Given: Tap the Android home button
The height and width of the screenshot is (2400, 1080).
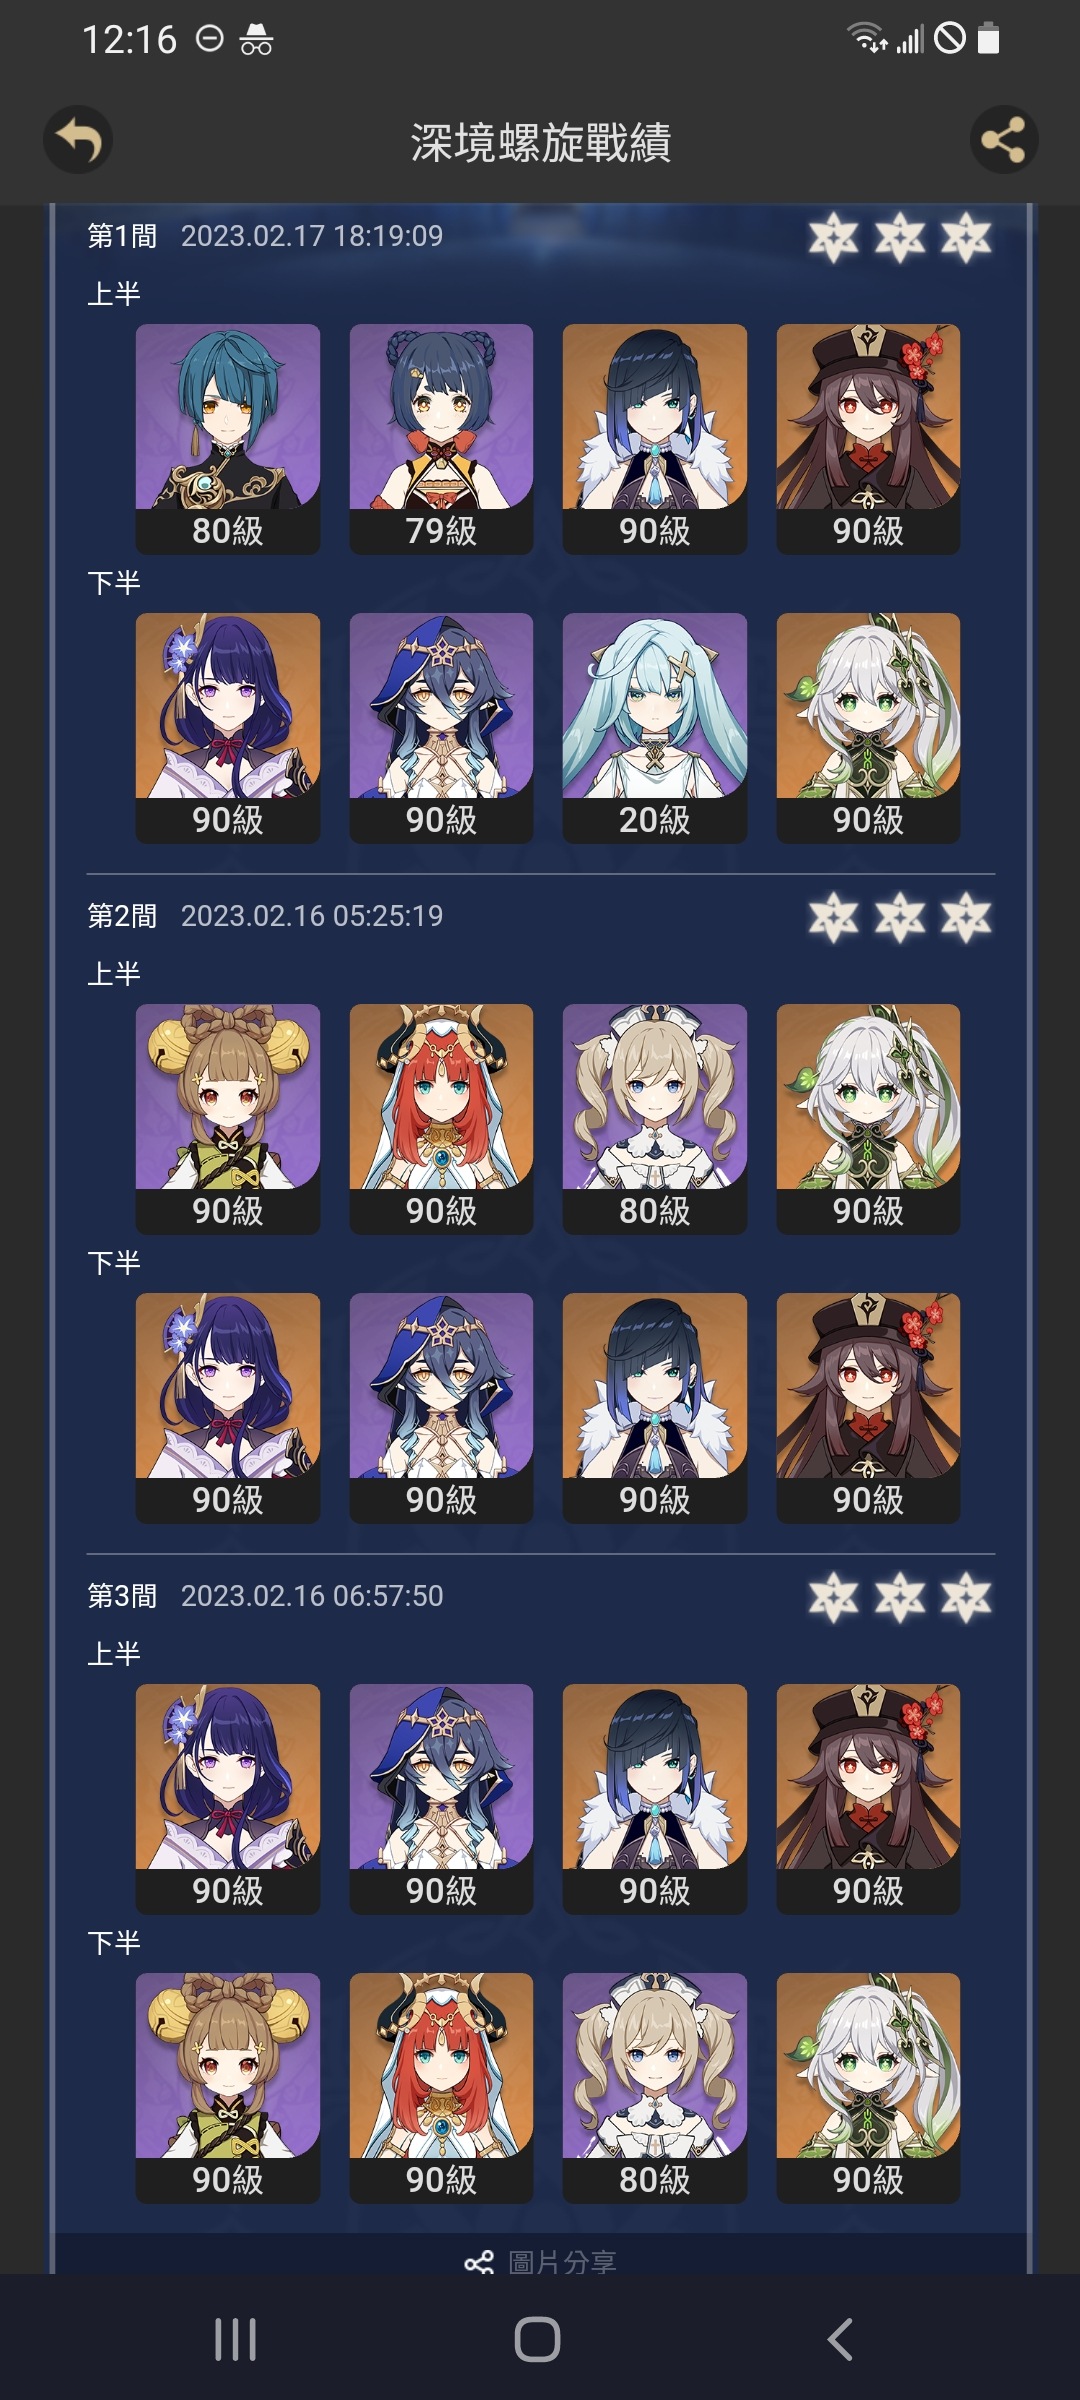Looking at the screenshot, I should [x=538, y=2339].
